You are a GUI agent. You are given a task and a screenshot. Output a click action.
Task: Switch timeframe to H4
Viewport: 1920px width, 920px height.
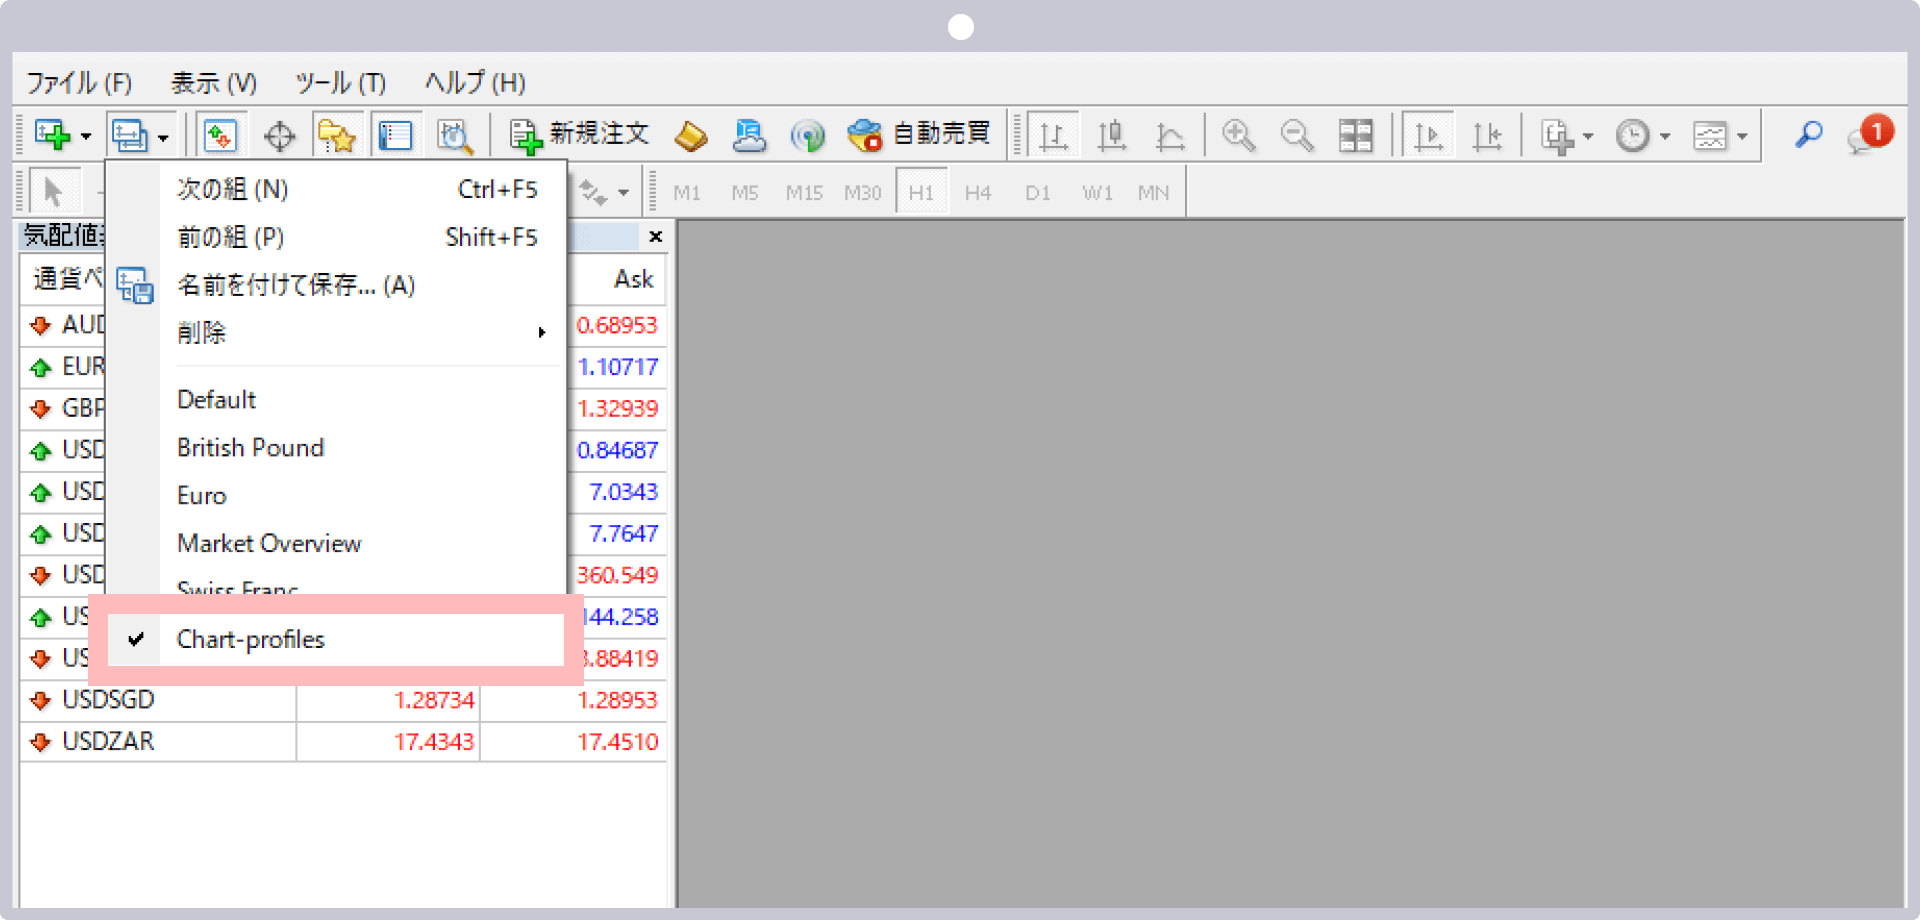[977, 191]
